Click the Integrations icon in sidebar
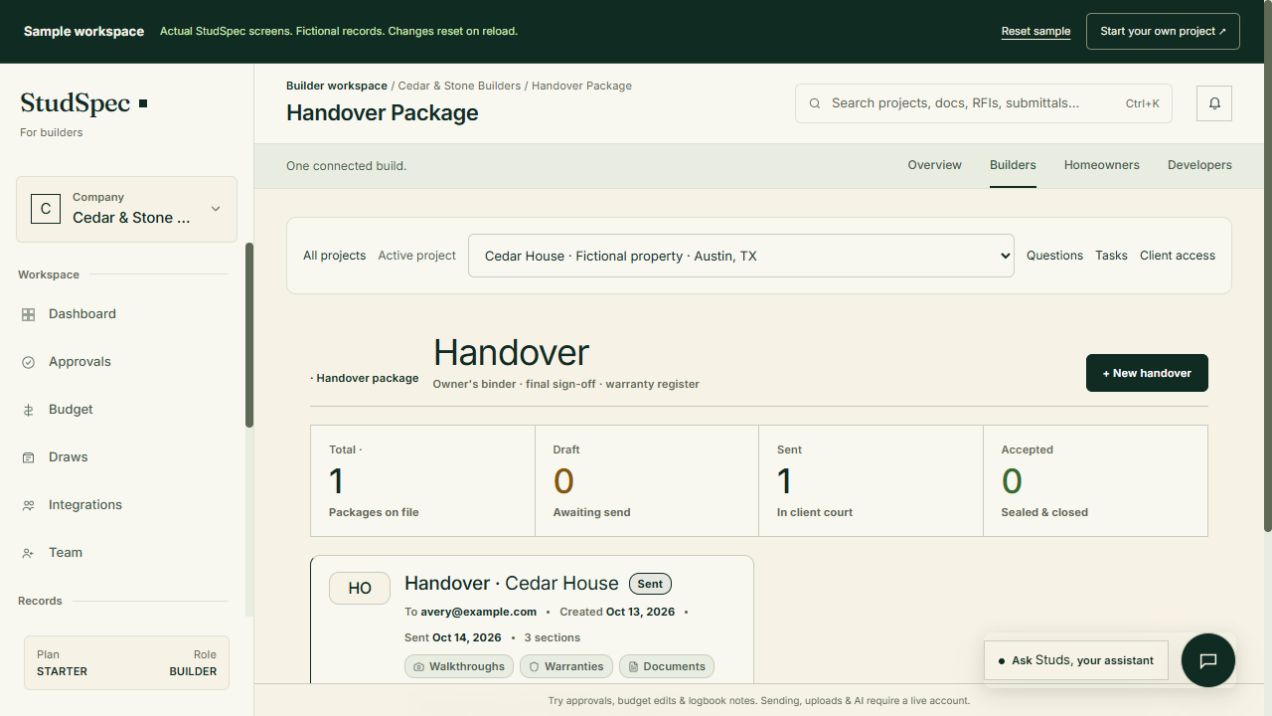Viewport: 1272px width, 716px height. click(x=28, y=505)
